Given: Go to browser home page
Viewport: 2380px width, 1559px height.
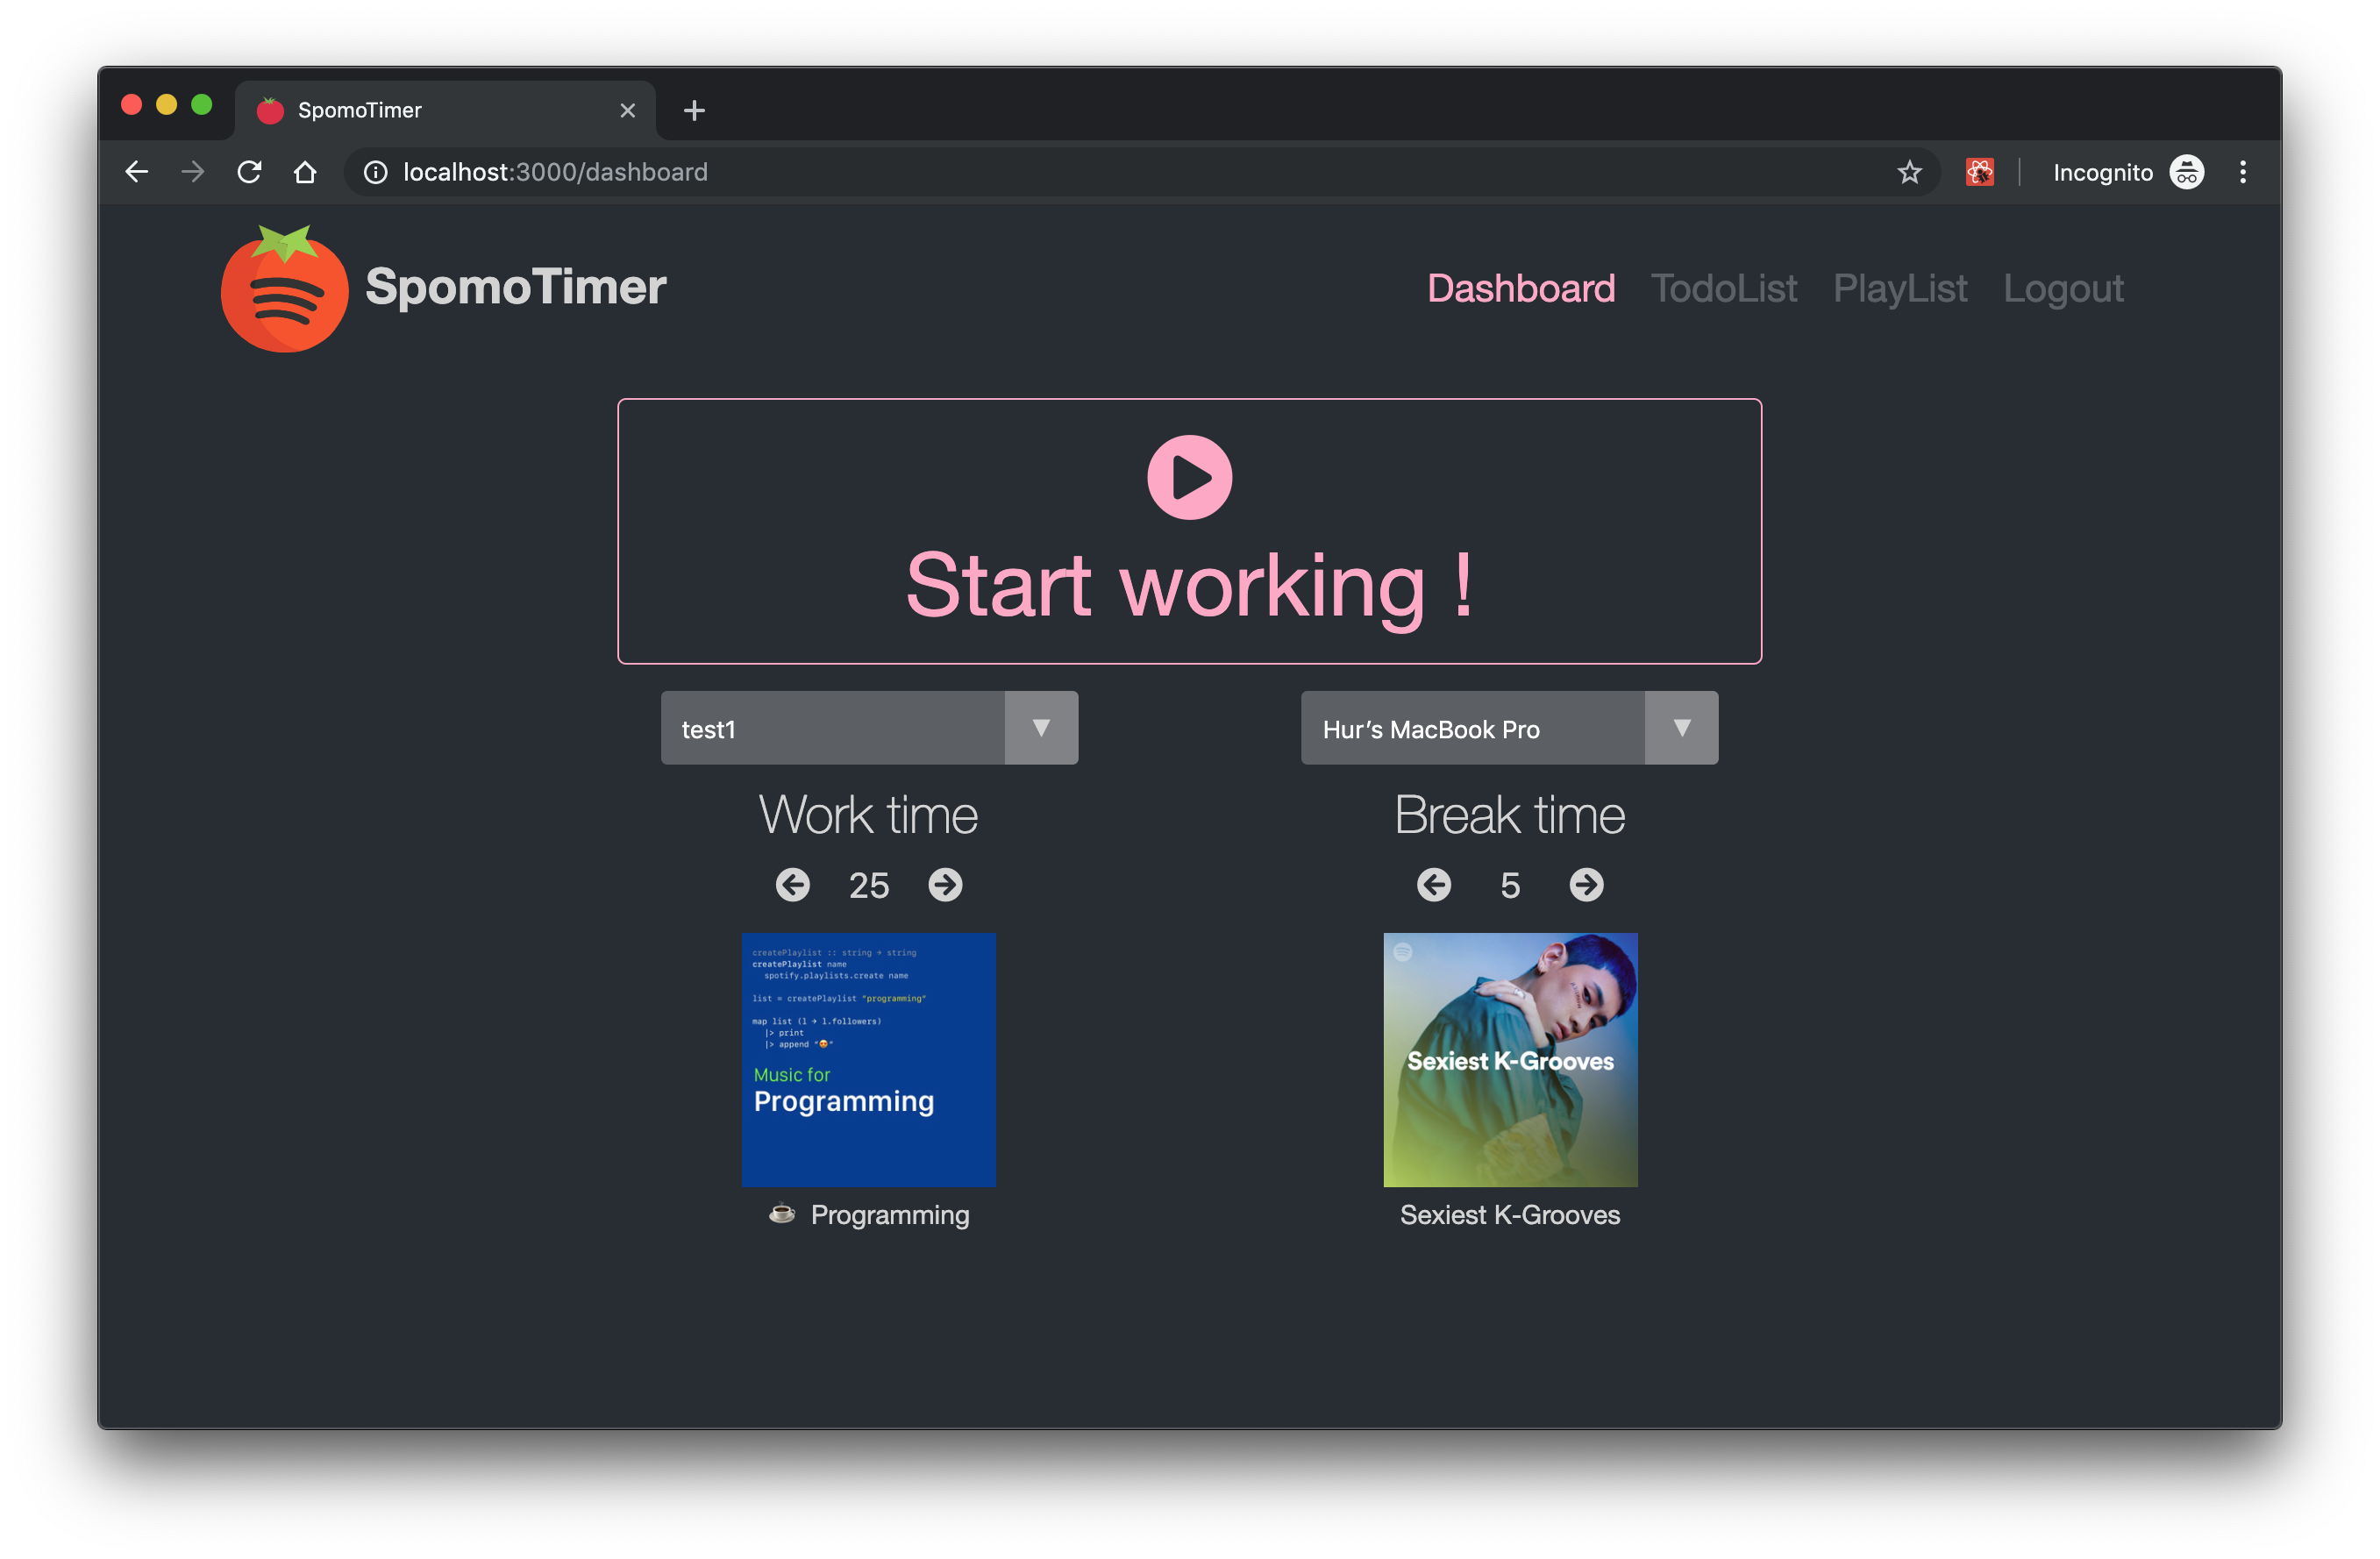Looking at the screenshot, I should pyautogui.click(x=305, y=172).
